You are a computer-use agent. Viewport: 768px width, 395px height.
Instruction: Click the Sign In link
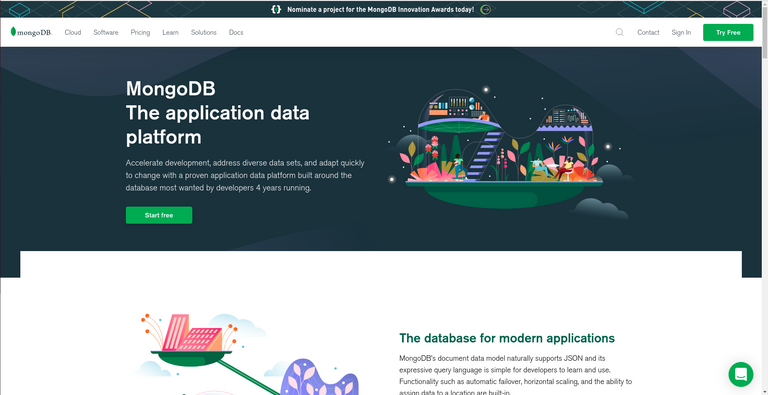(681, 32)
